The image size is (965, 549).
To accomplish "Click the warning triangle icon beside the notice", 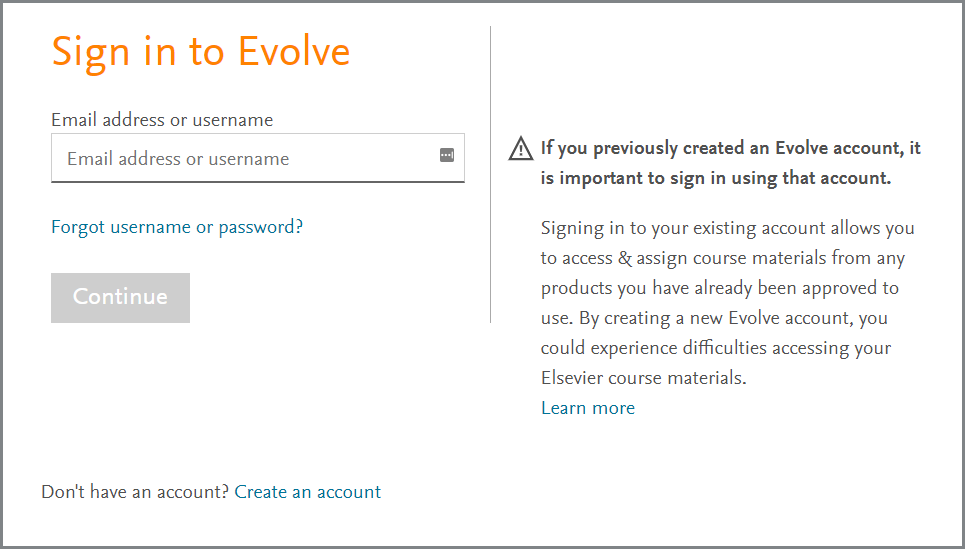I will pos(521,148).
